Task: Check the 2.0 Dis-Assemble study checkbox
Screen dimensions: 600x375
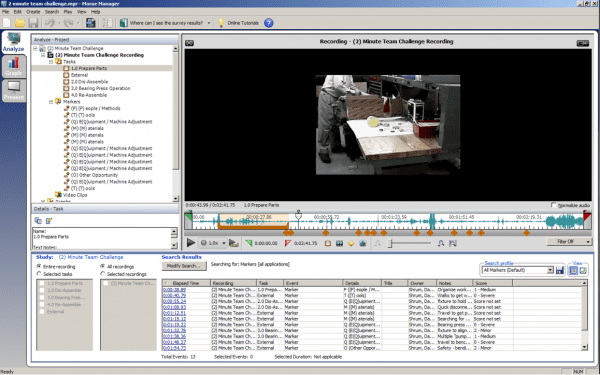Action: coord(42,290)
